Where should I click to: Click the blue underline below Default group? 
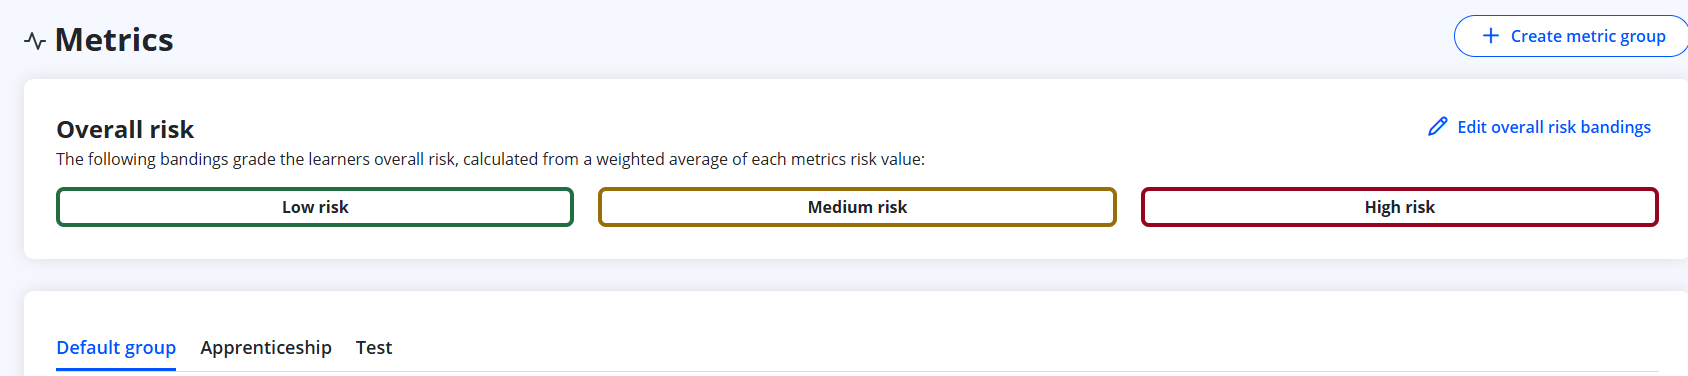[116, 369]
